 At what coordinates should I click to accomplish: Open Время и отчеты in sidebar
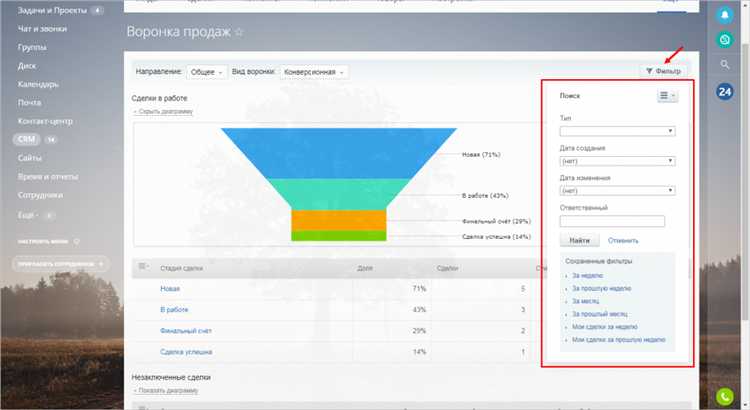click(x=48, y=177)
